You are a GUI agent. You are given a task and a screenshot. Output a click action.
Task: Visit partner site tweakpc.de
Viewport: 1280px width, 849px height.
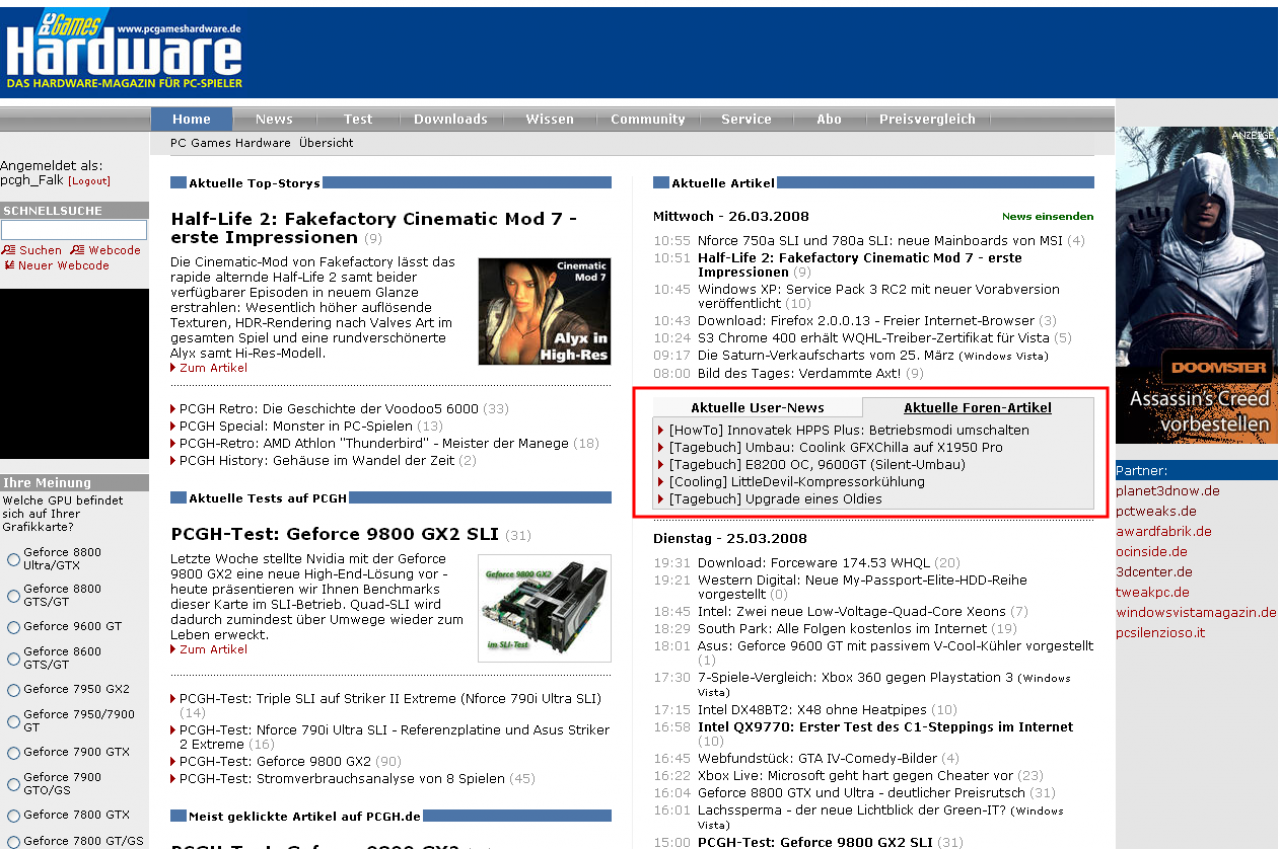[1152, 592]
